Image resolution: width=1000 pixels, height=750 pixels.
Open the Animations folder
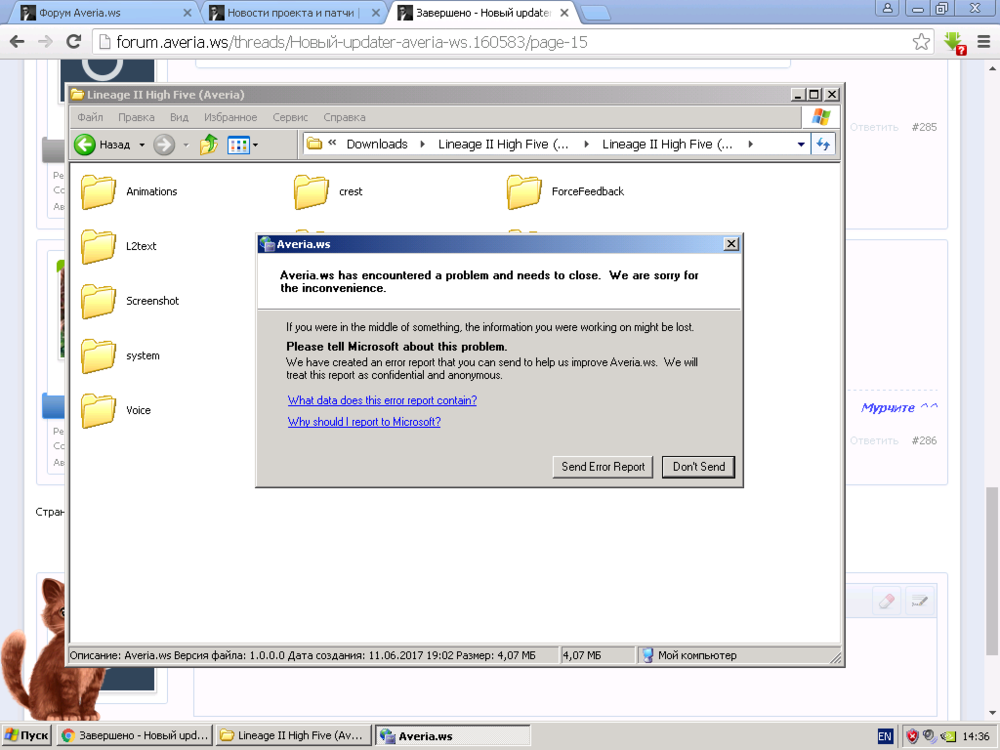click(x=99, y=192)
